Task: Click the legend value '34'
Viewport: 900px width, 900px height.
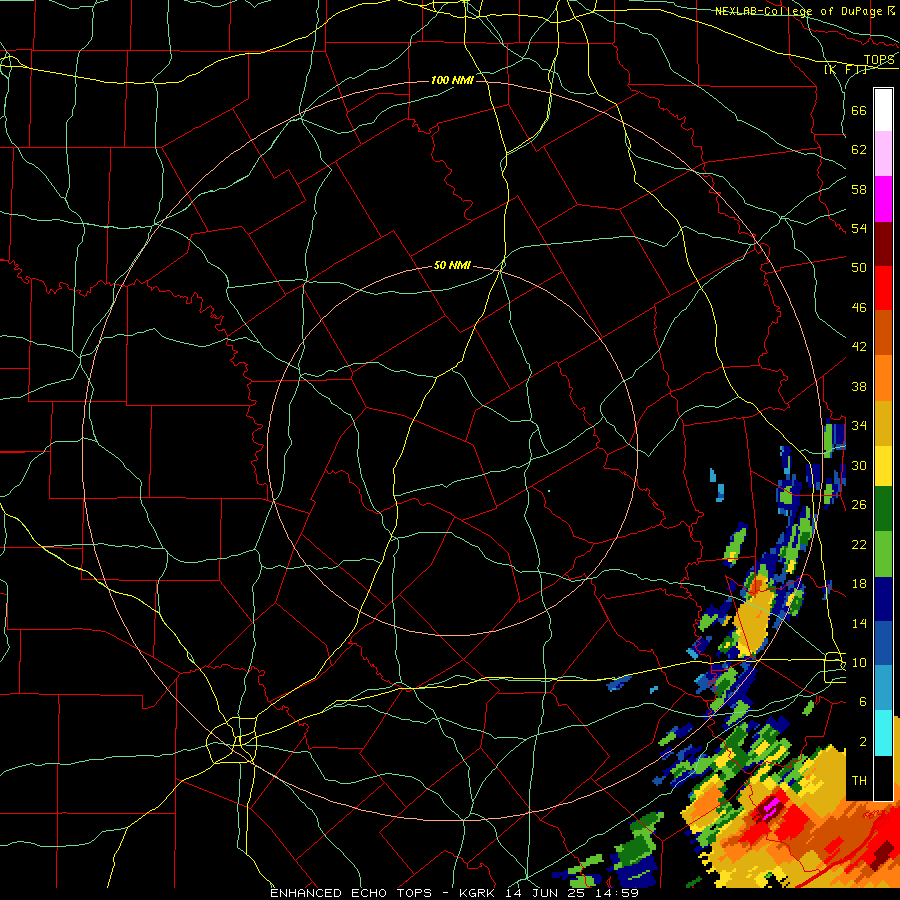Action: click(x=859, y=426)
